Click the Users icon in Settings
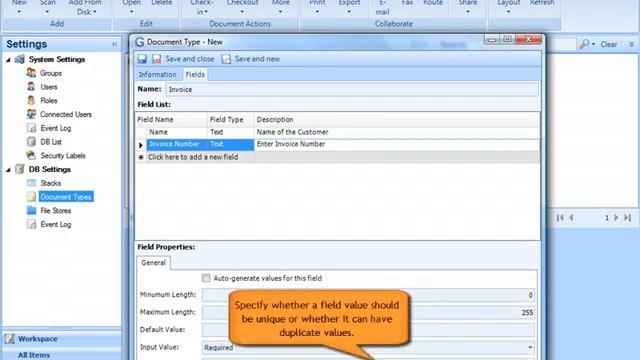The width and height of the screenshot is (640, 360). coord(31,87)
